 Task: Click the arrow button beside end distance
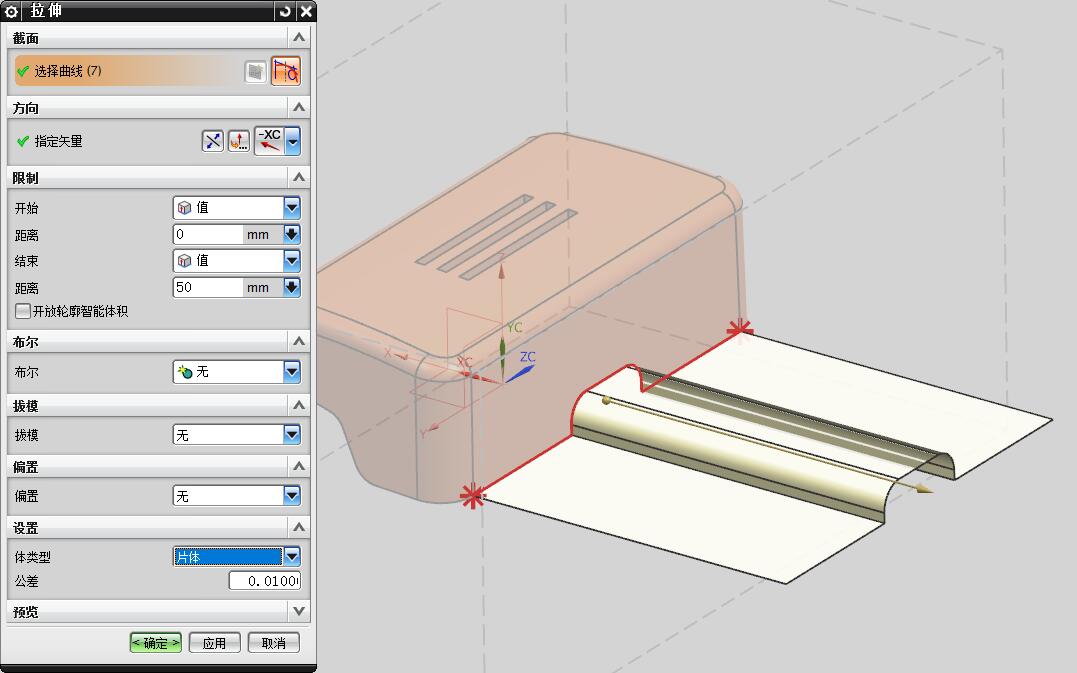pyautogui.click(x=292, y=287)
